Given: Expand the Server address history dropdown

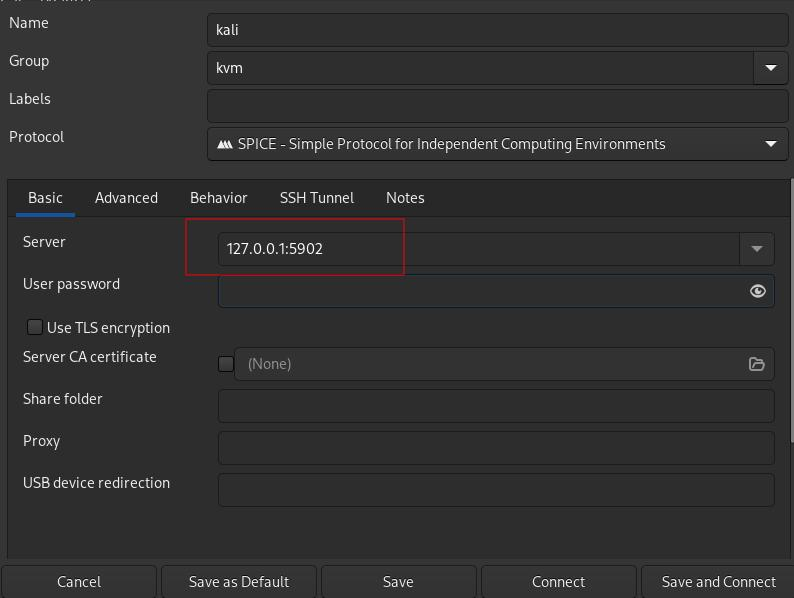Looking at the screenshot, I should [756, 249].
